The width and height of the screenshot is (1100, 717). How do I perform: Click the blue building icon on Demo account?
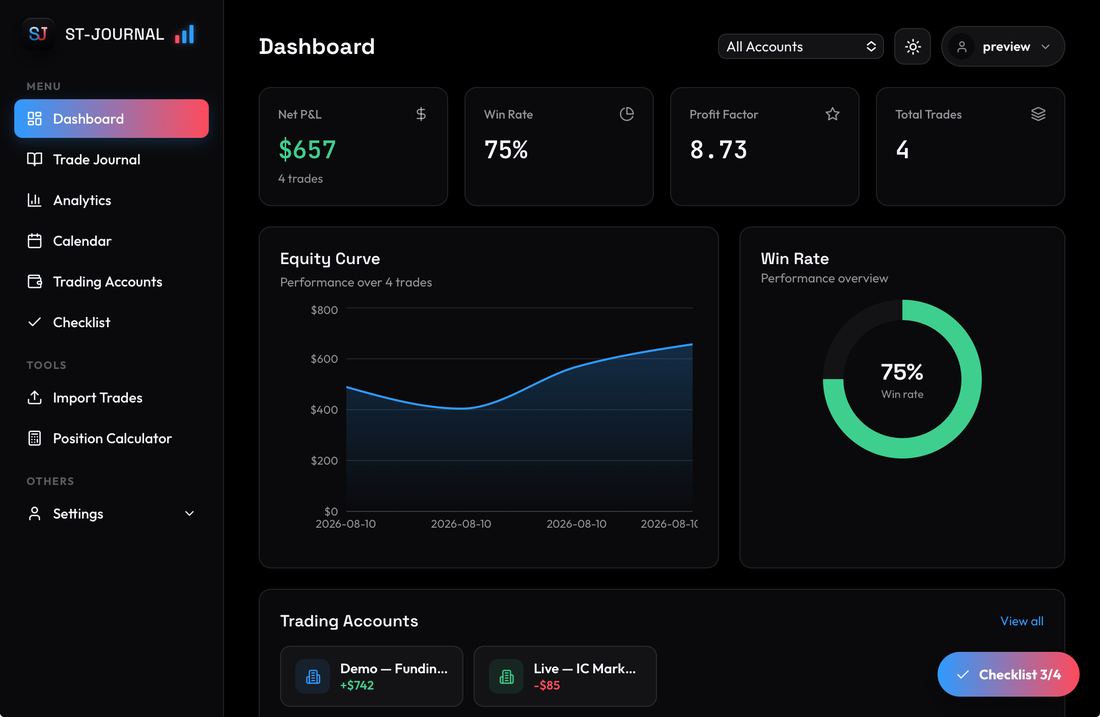pos(313,676)
